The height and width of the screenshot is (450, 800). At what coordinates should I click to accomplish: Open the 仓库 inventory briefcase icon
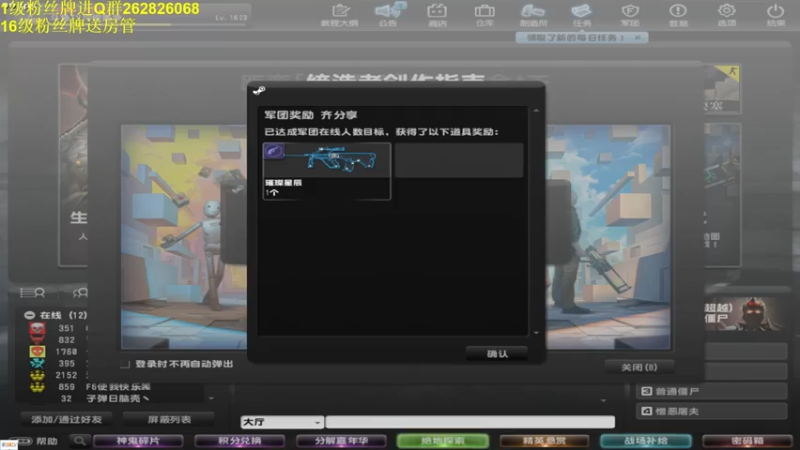tap(484, 15)
